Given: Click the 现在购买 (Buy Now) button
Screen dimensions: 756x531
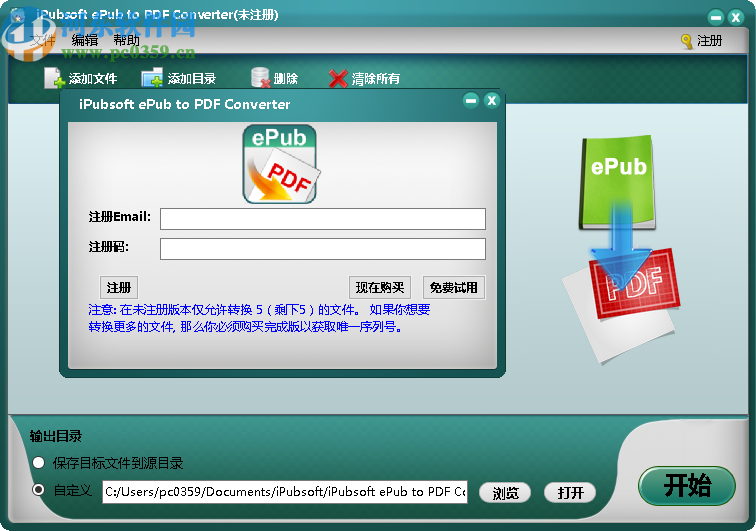Looking at the screenshot, I should [380, 288].
